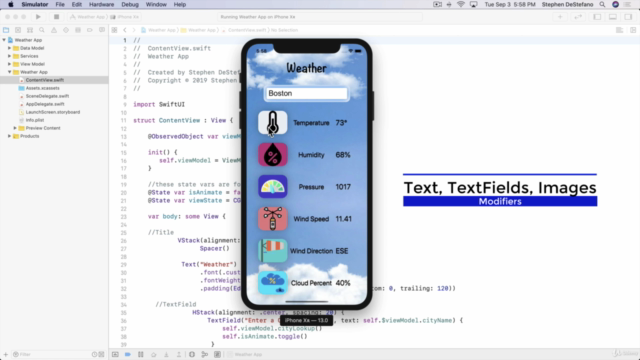Tap the Pressure gauge icon in simulator
This screenshot has width=640, height=360.
point(273,187)
